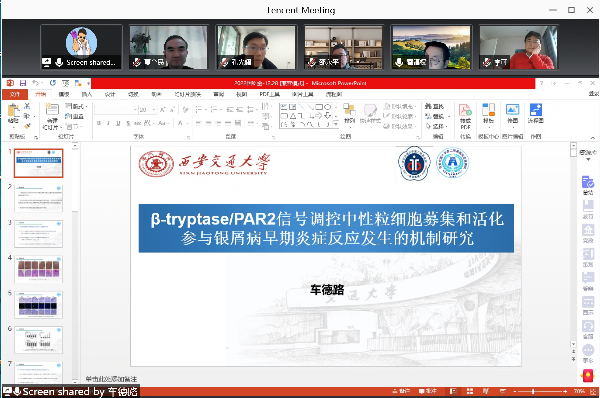The height and width of the screenshot is (398, 600).
Task: Undo the last action in PowerPoint
Action: point(36,83)
